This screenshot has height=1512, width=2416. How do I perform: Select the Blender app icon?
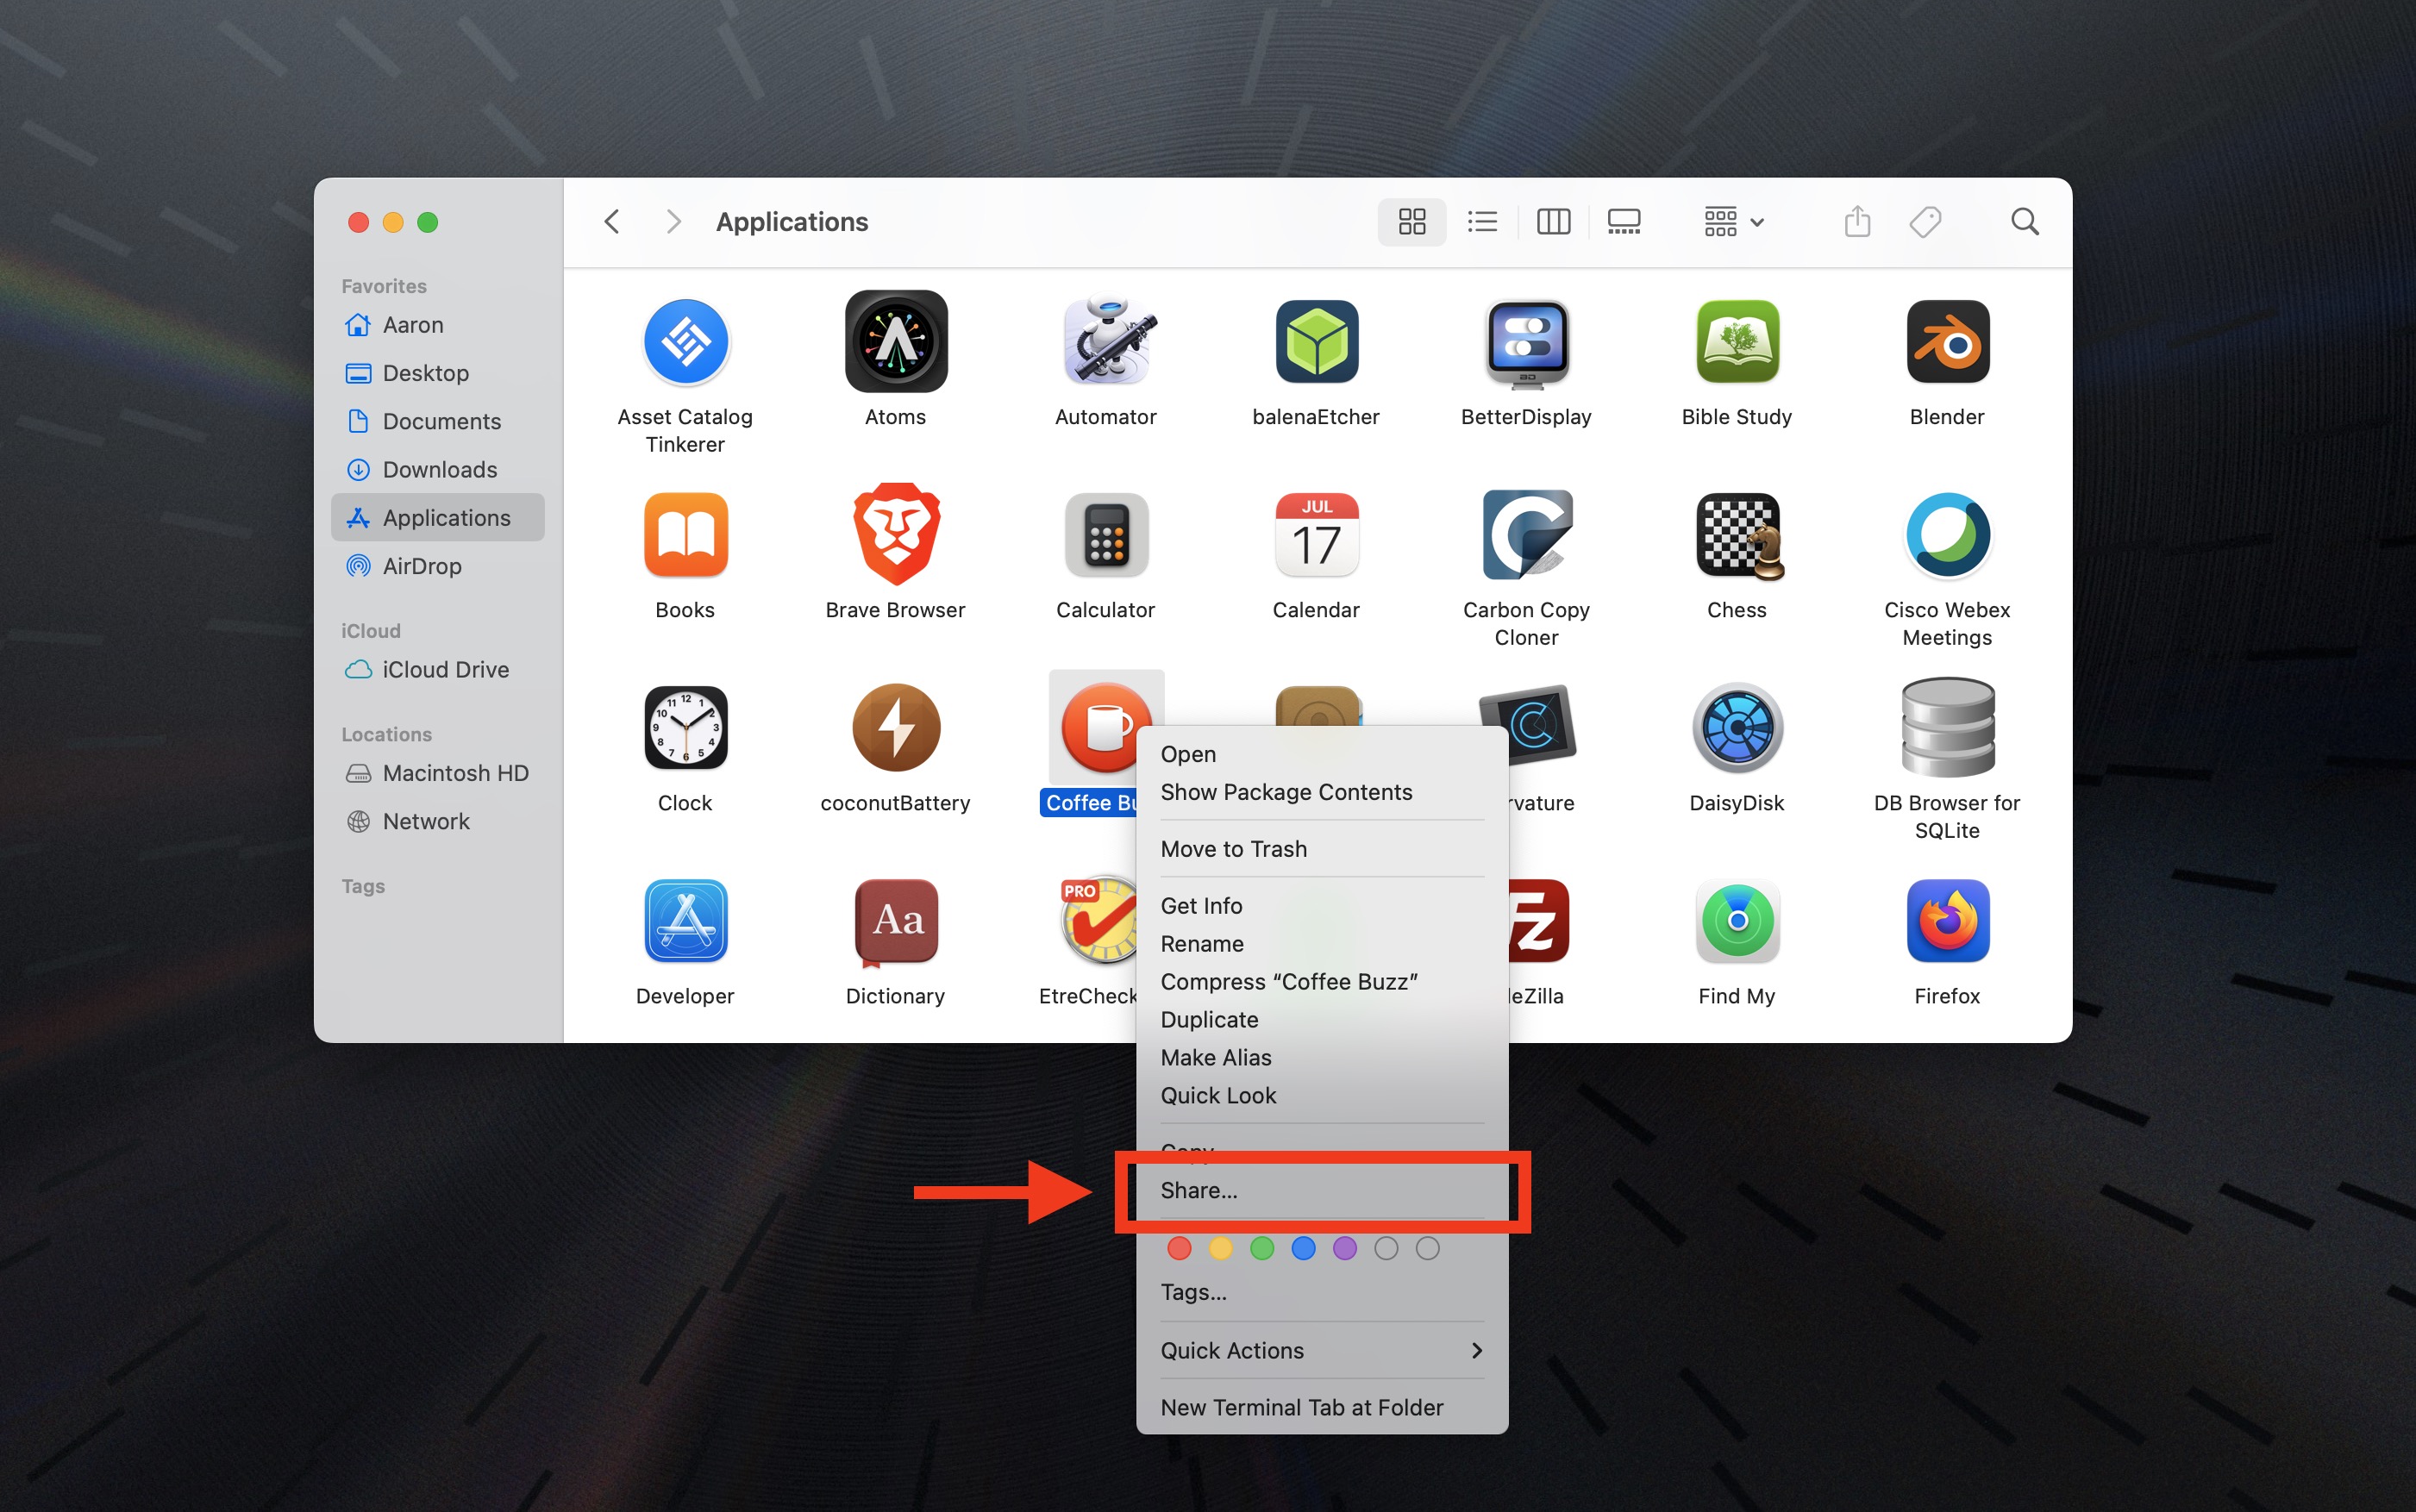click(1947, 342)
